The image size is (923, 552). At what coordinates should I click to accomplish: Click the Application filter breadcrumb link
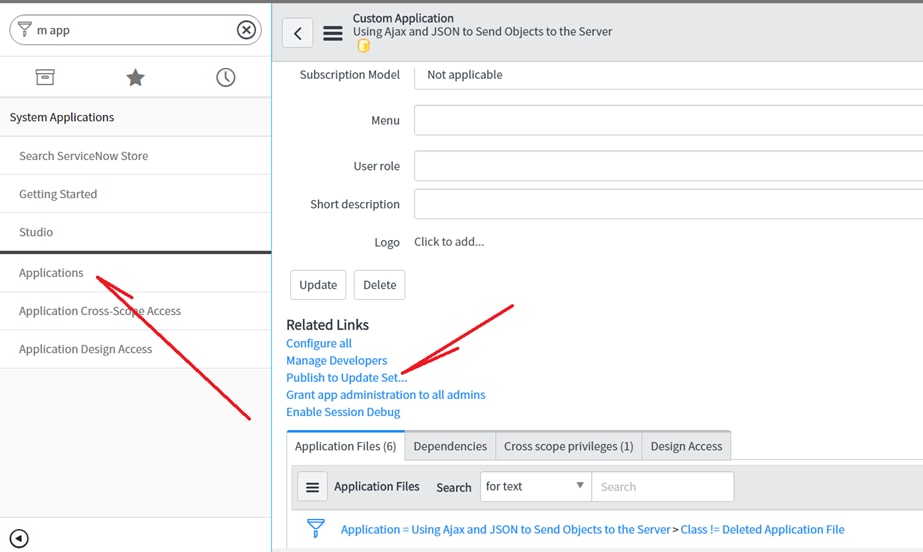pyautogui.click(x=506, y=529)
